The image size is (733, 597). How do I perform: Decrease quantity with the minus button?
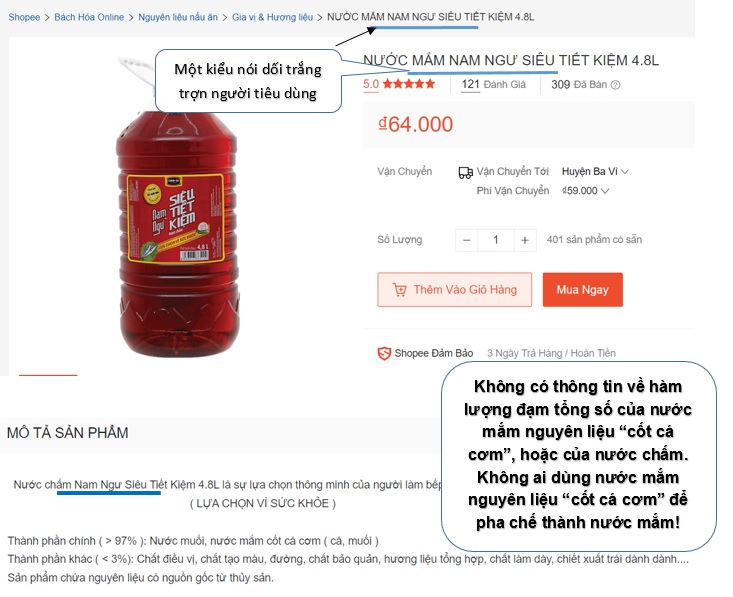point(467,240)
